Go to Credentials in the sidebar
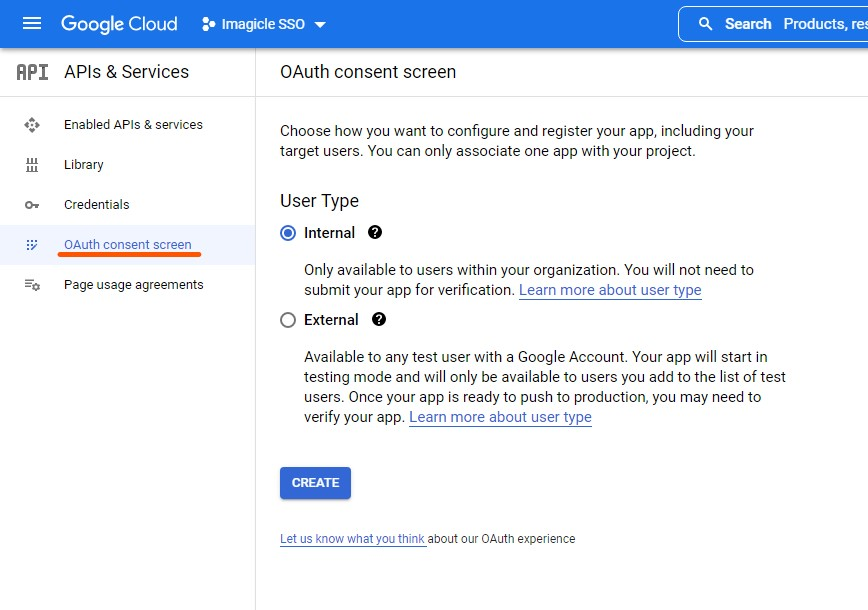The image size is (868, 610). 97,205
